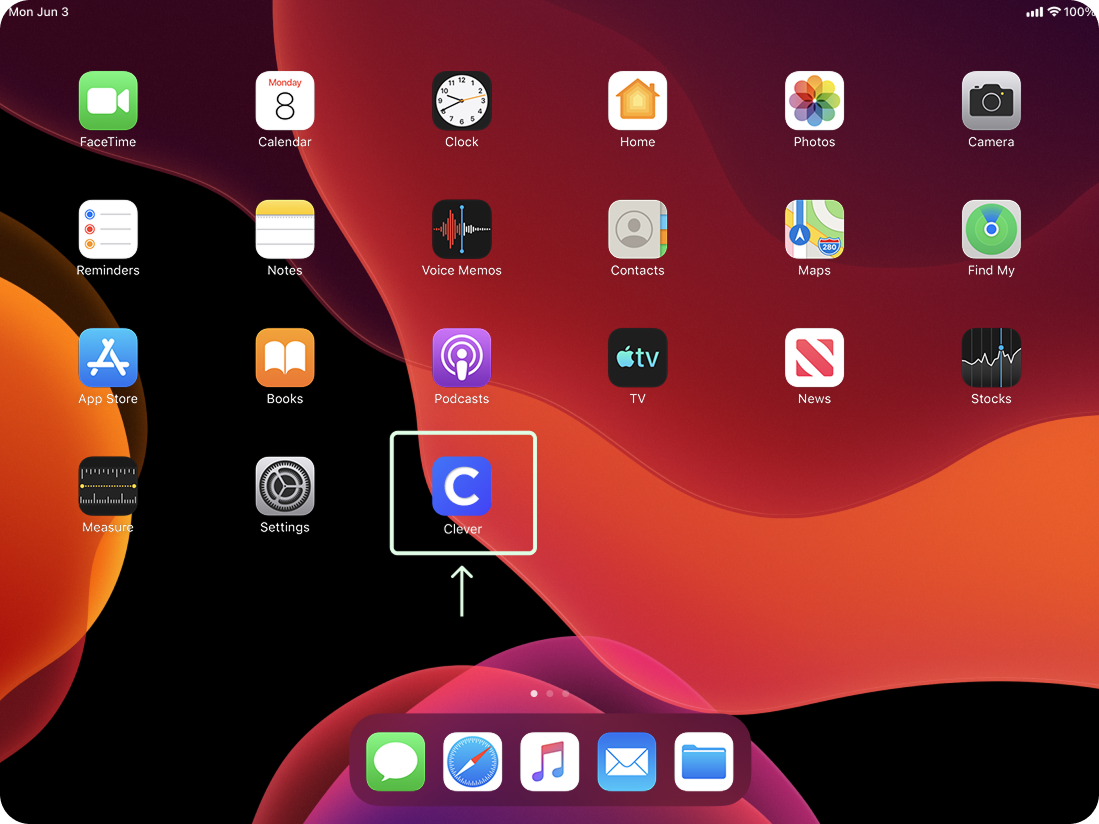Open the Podcasts app

(461, 357)
